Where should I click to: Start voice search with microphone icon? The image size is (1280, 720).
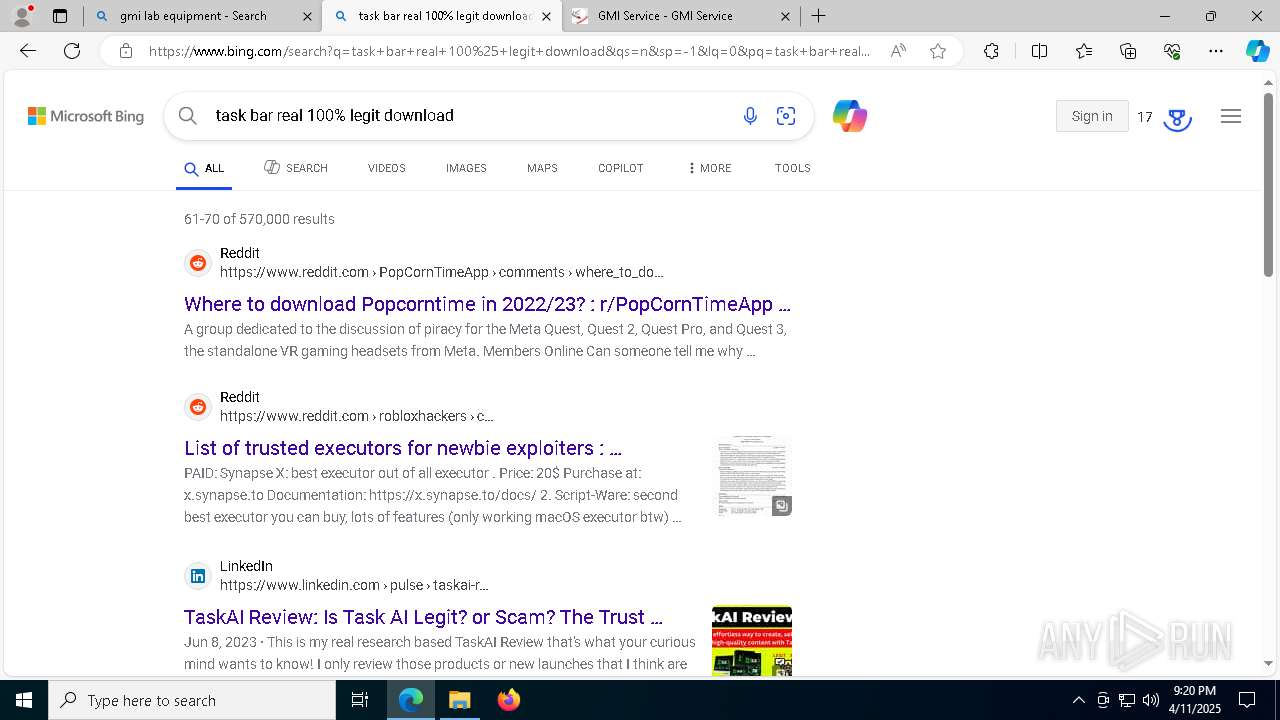click(x=750, y=116)
